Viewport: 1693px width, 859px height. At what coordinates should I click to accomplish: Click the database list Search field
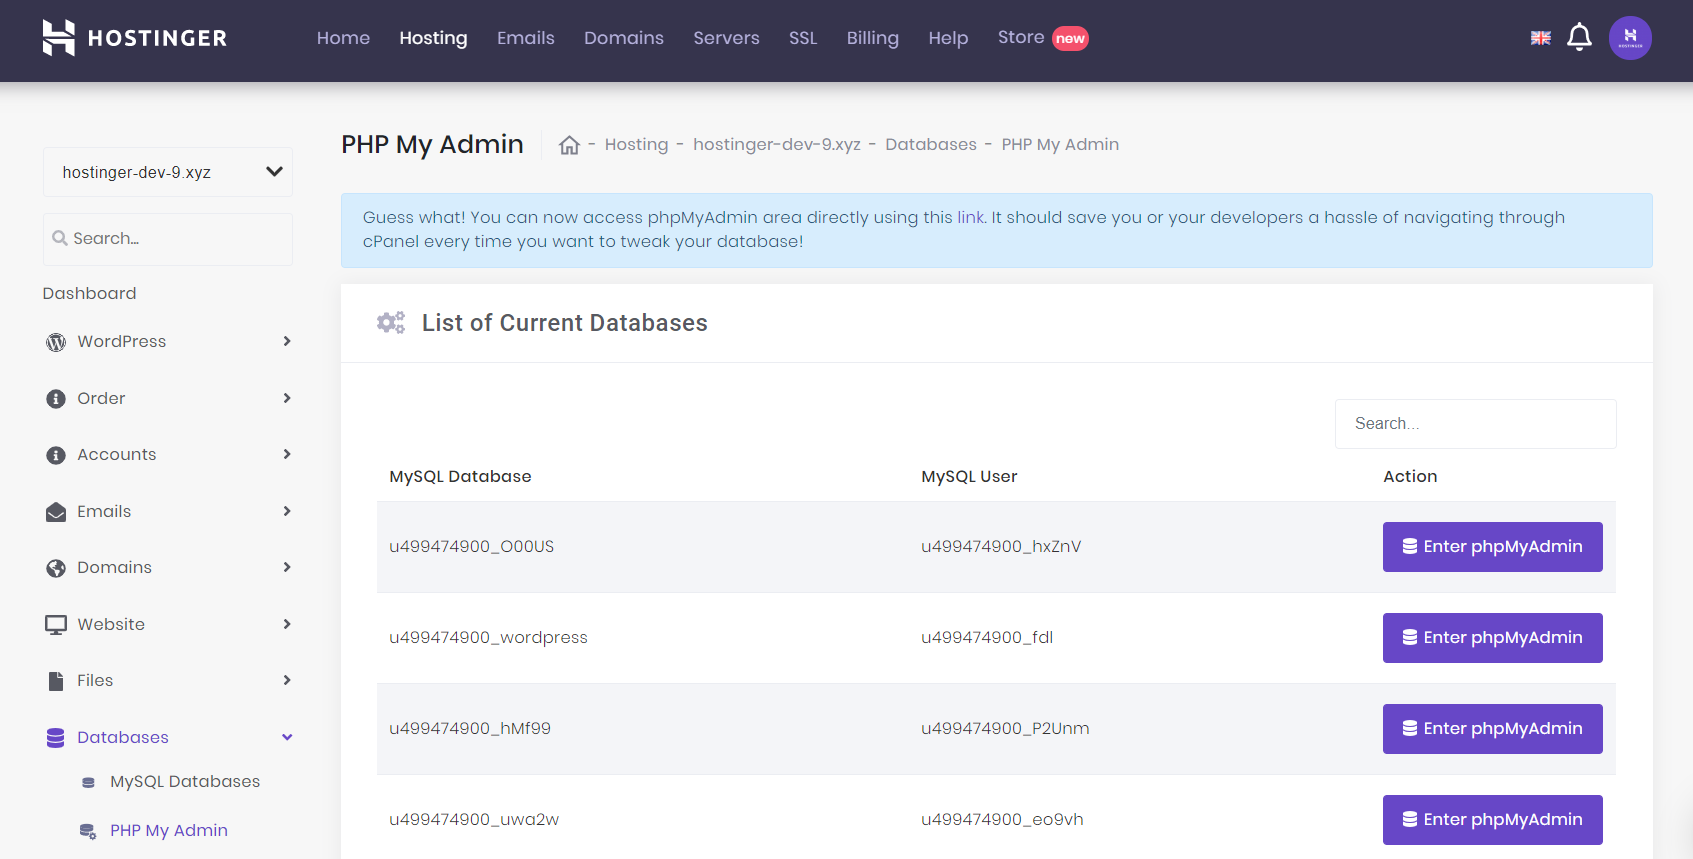click(x=1475, y=424)
